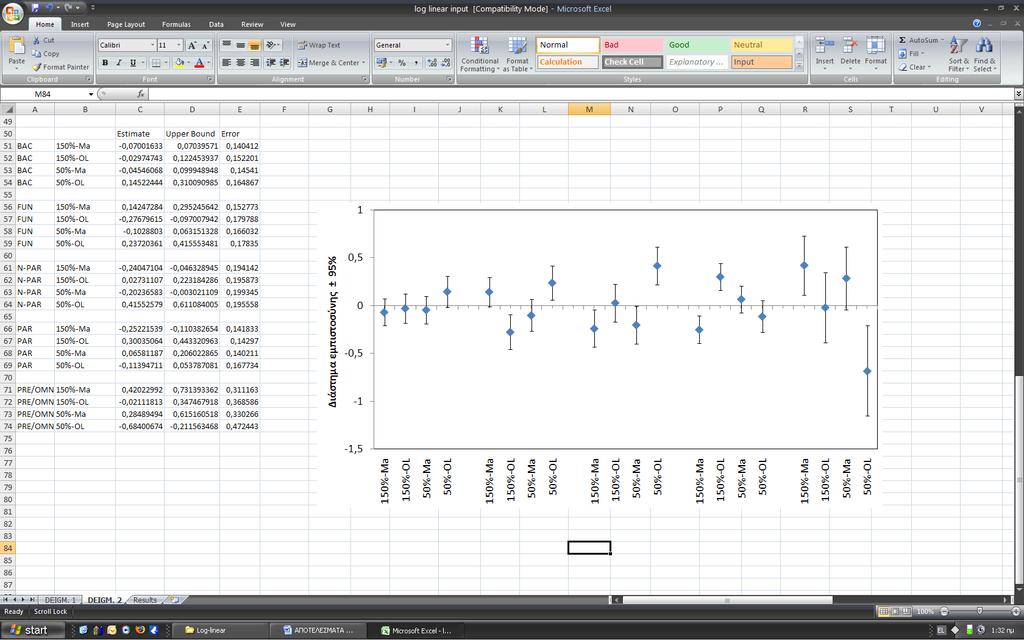
Task: Click Save icon in Quick Access Toolbar
Action: (x=35, y=7)
